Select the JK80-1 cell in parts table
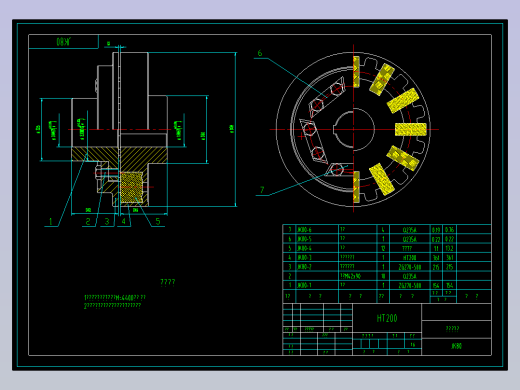The width and height of the screenshot is (520, 390). pyautogui.click(x=304, y=285)
